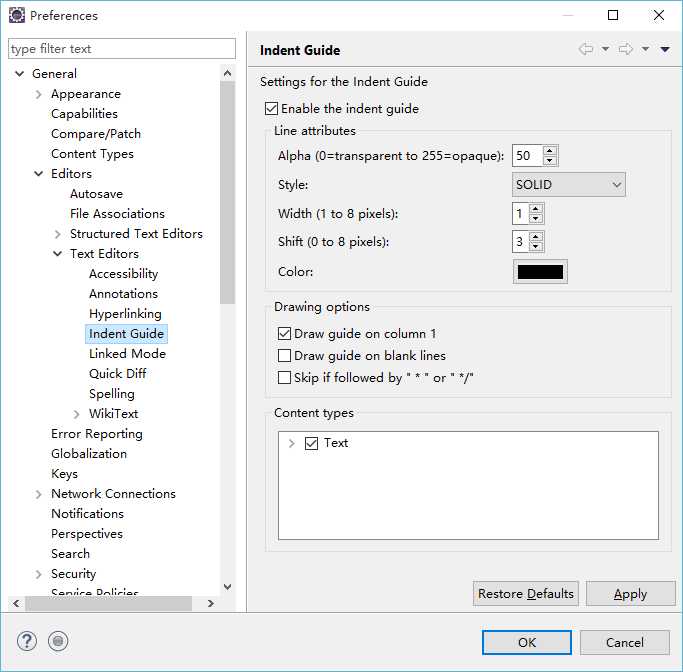683x672 pixels.
Task: Expand the Structured Text Editors node
Action: 57,234
